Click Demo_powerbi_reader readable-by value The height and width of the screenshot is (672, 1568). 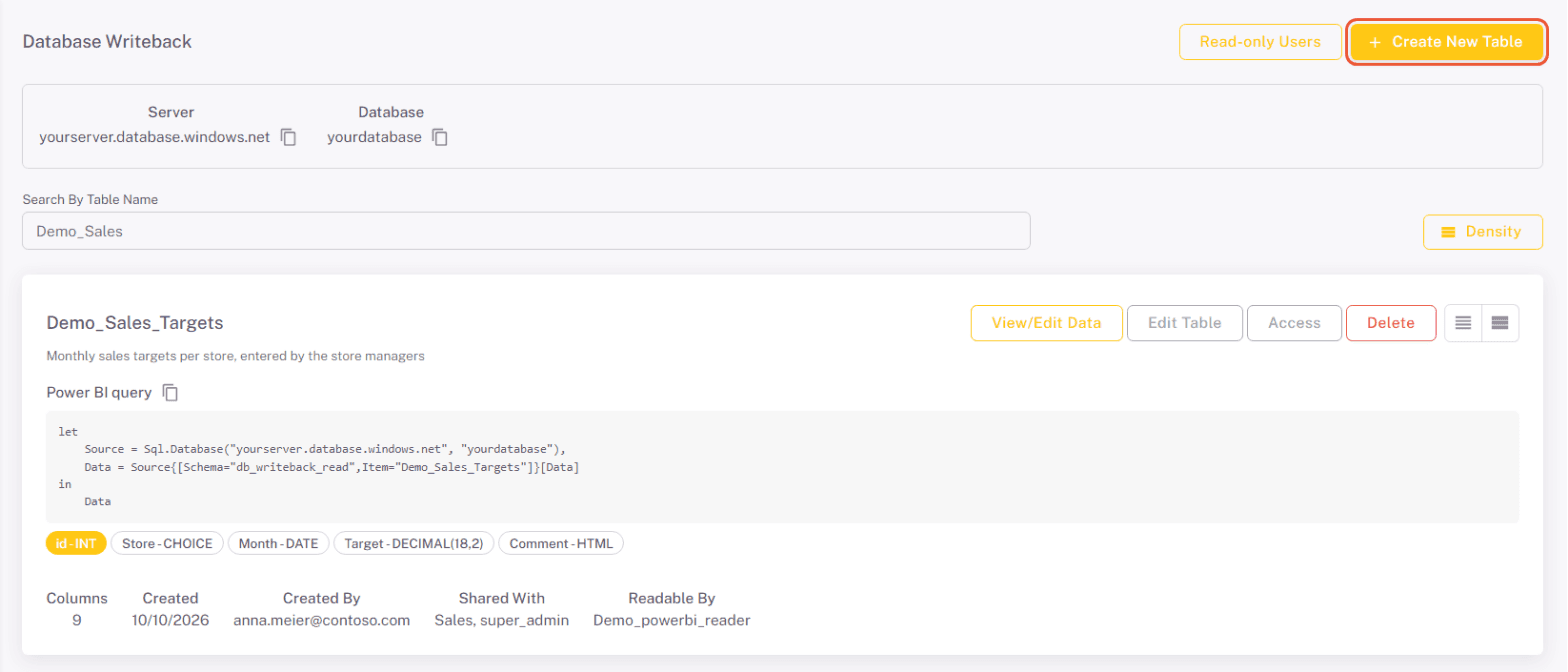[x=672, y=620]
